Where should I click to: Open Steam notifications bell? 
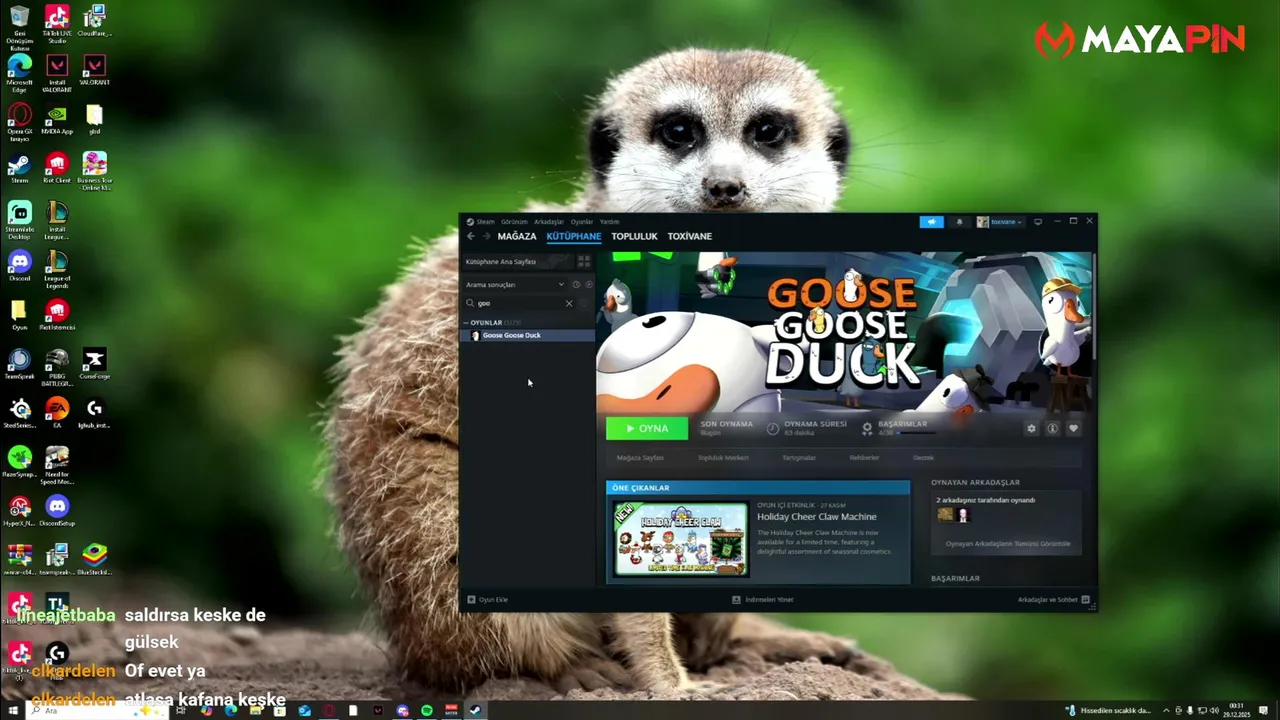click(959, 222)
